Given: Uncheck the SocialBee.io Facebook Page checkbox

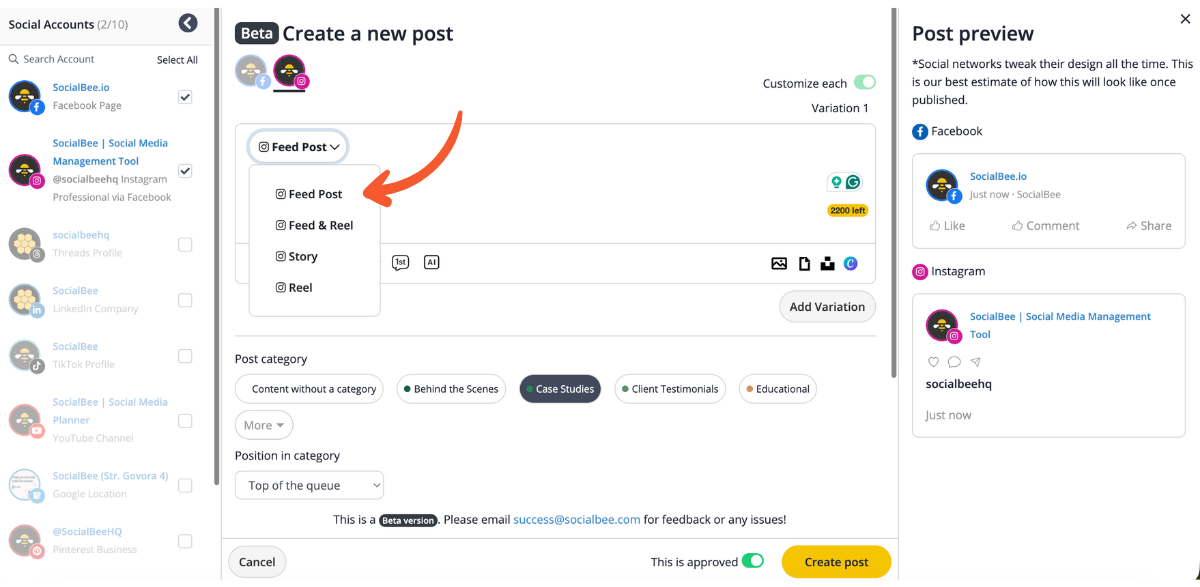Looking at the screenshot, I should (x=185, y=97).
